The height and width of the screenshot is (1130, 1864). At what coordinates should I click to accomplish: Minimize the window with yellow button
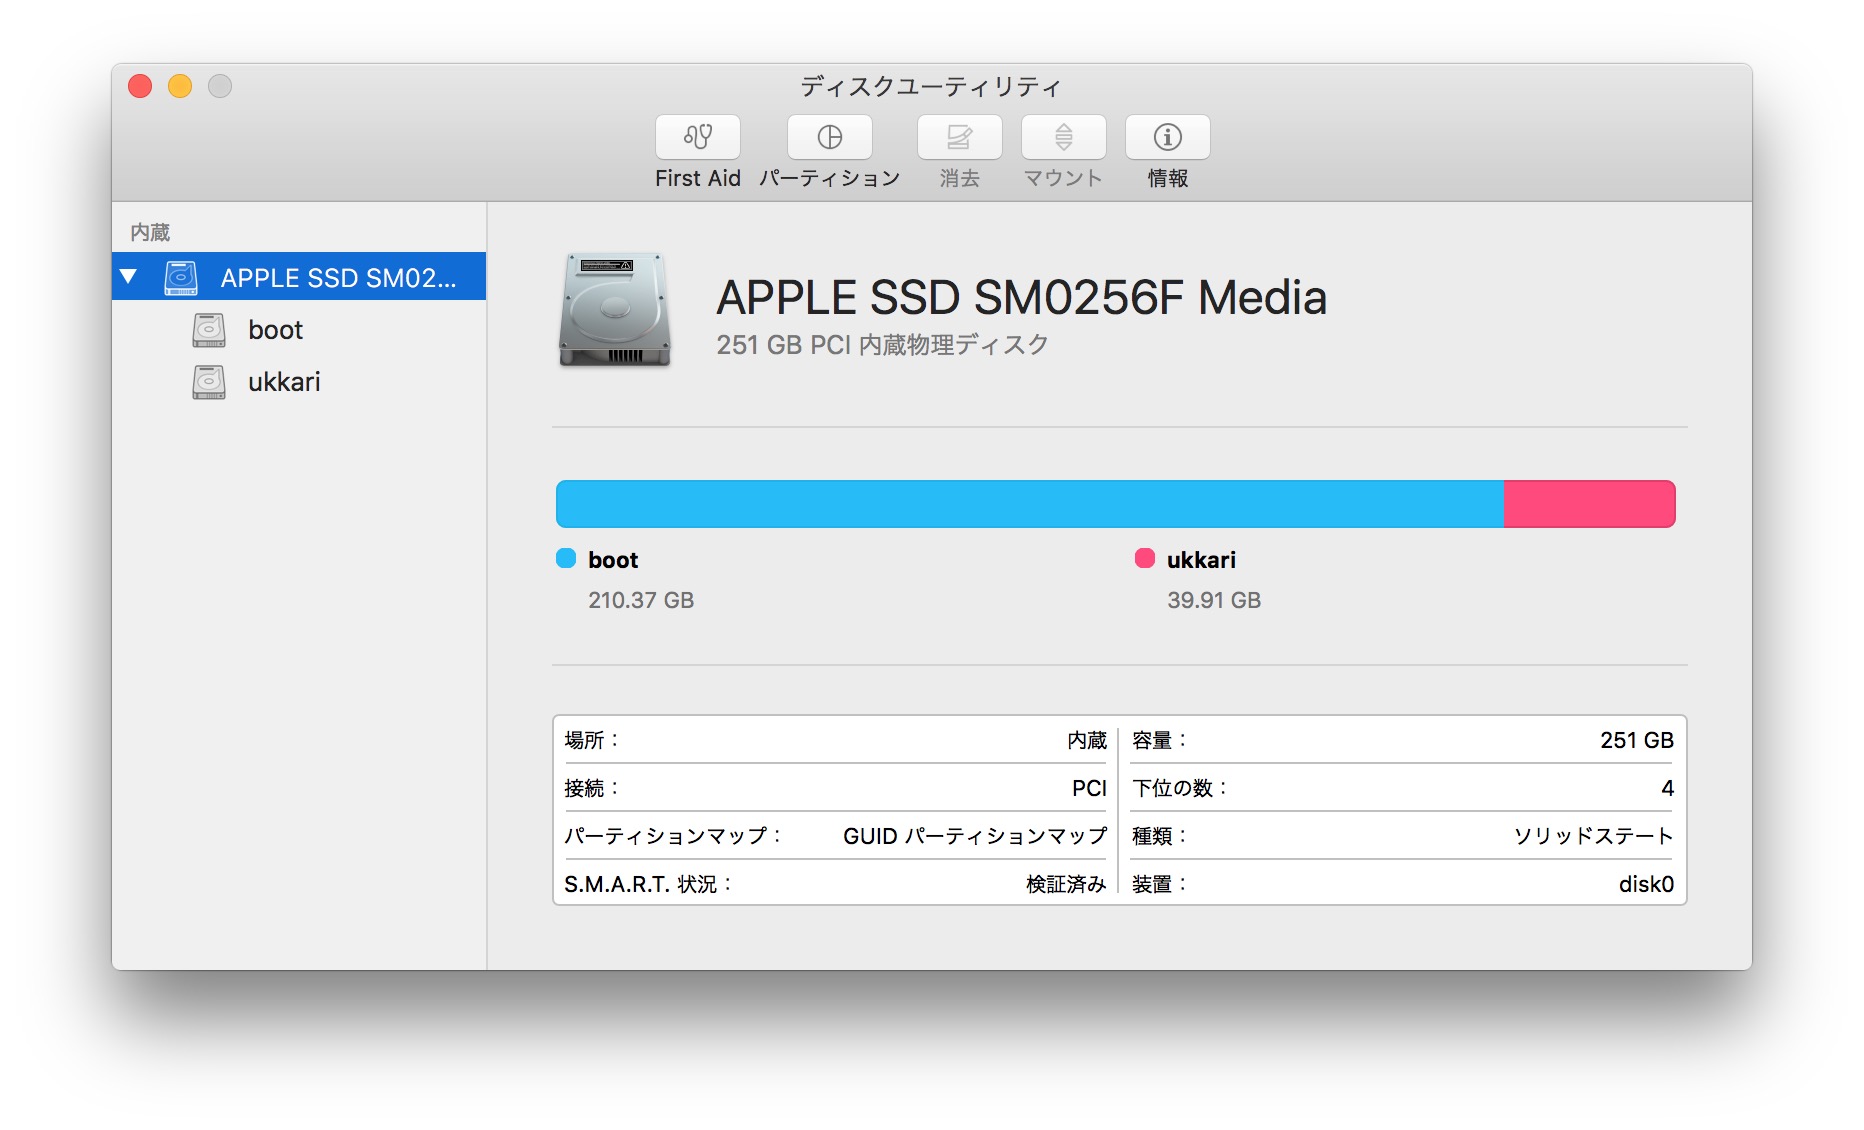click(x=180, y=86)
